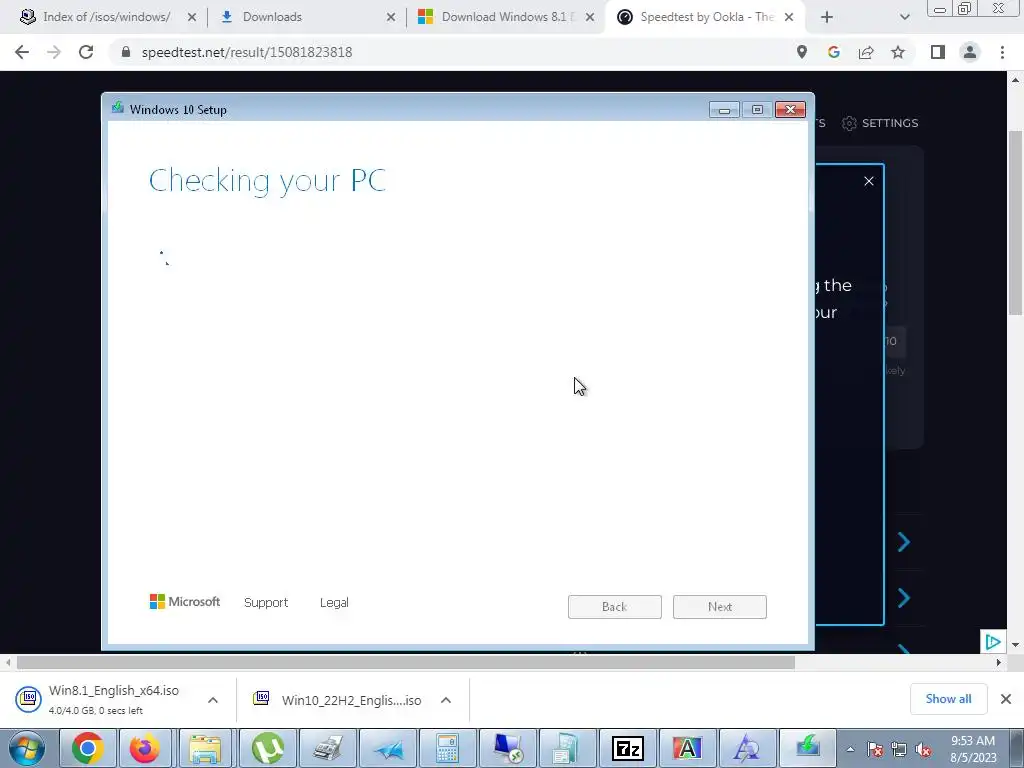Expand the middle chevron arrow on Speedtest page
Screen dimensions: 1024x768
point(904,598)
